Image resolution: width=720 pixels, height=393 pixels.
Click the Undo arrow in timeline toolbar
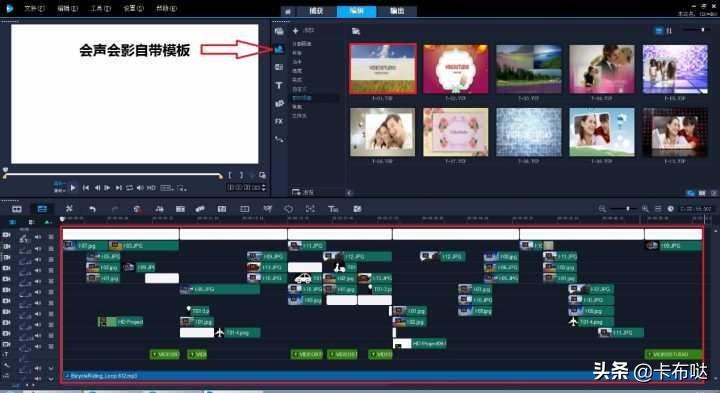pos(92,209)
